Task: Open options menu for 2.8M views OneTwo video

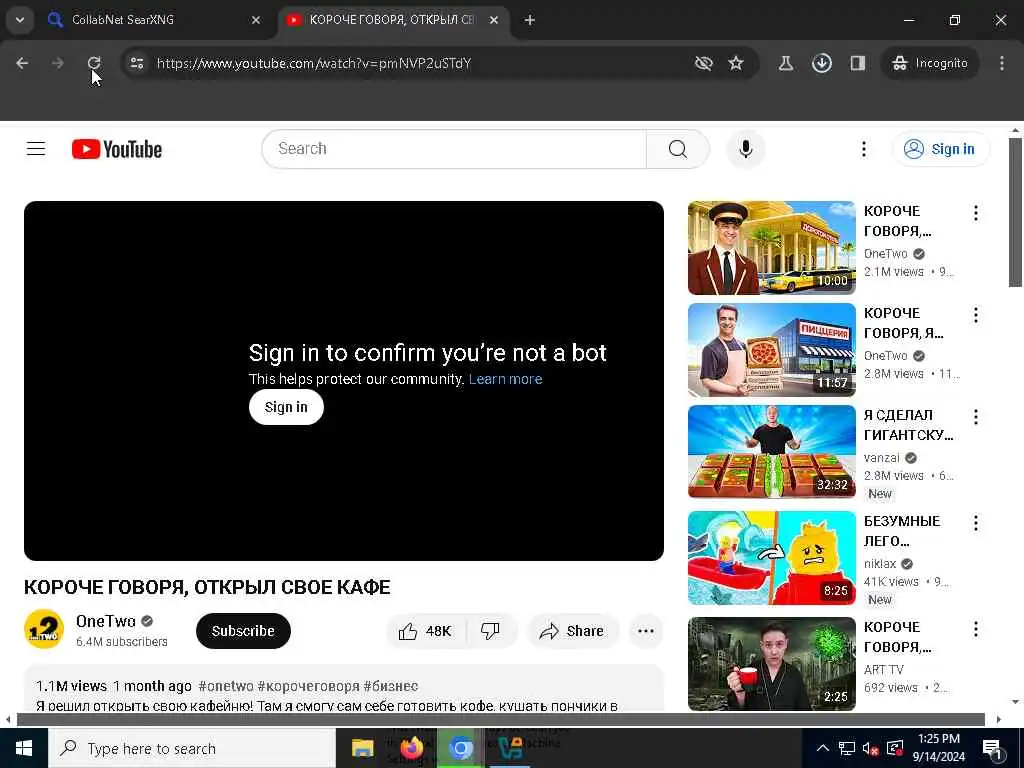Action: pos(976,315)
